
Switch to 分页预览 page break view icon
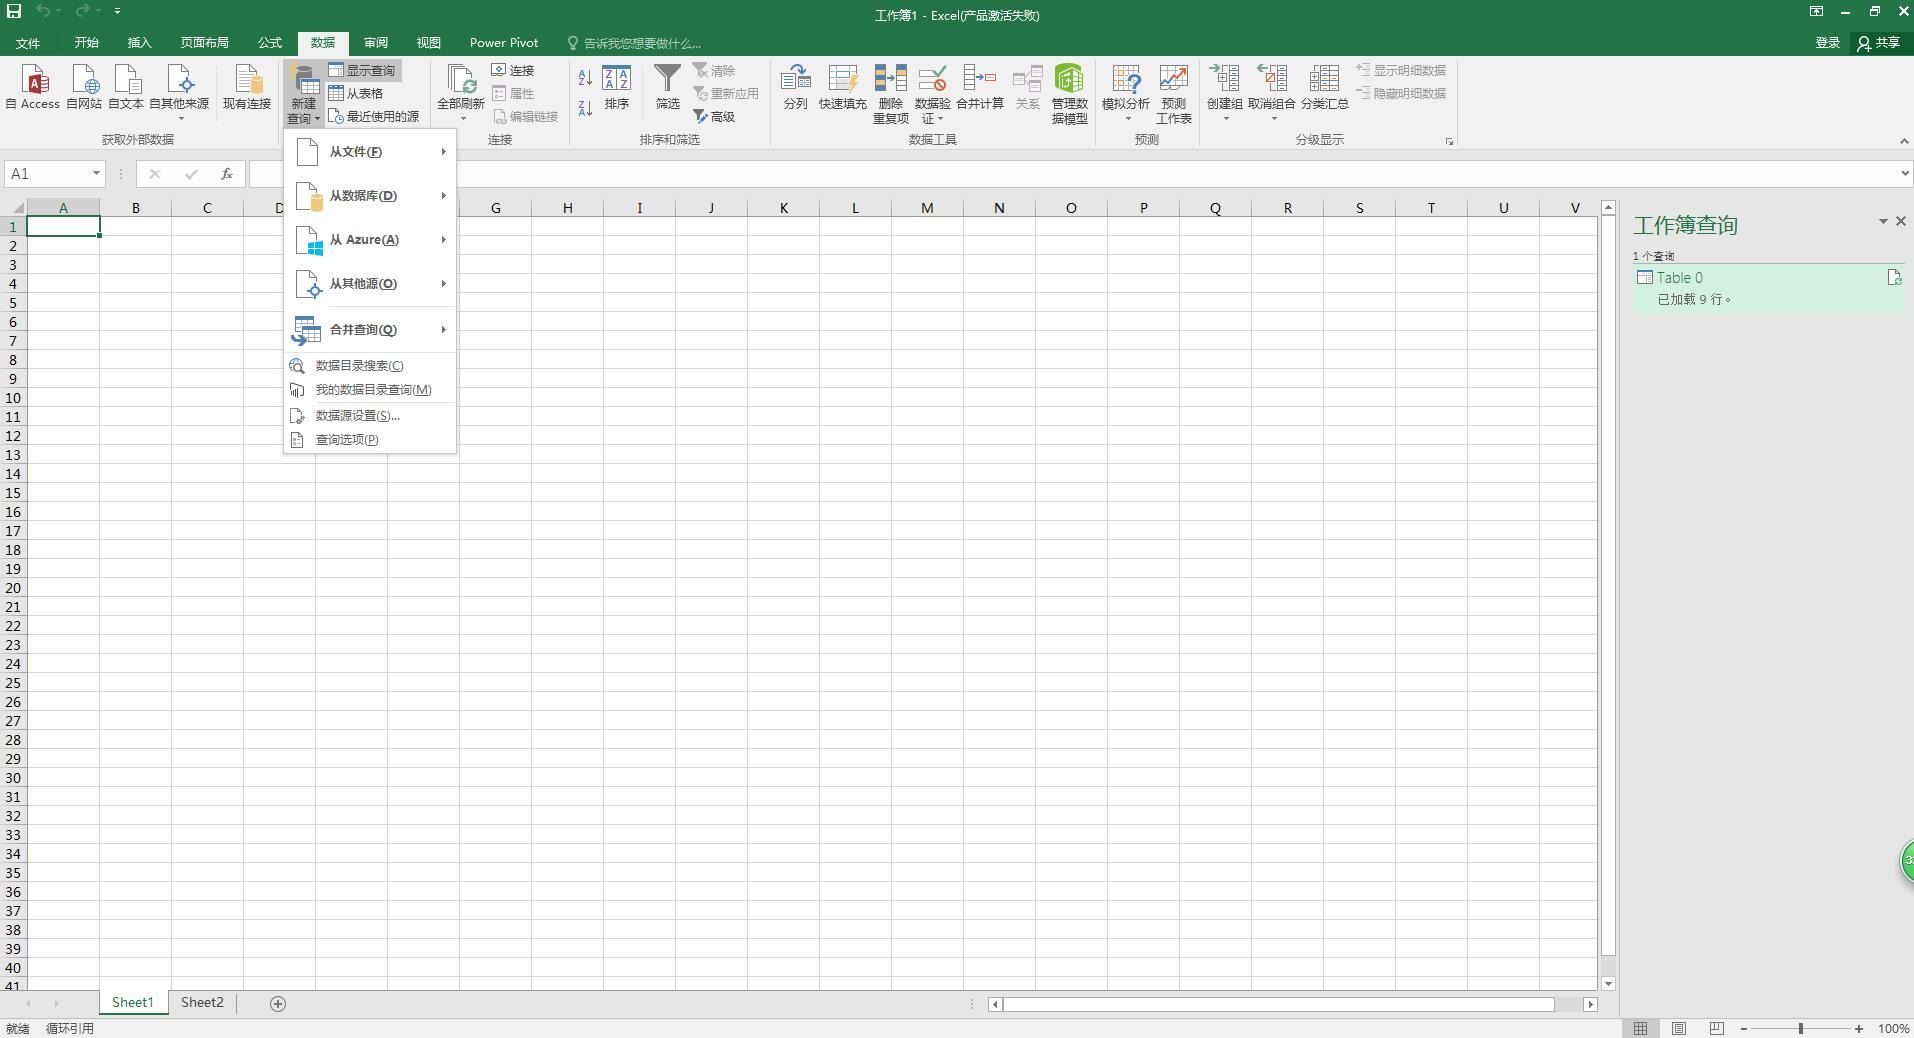(x=1717, y=1029)
